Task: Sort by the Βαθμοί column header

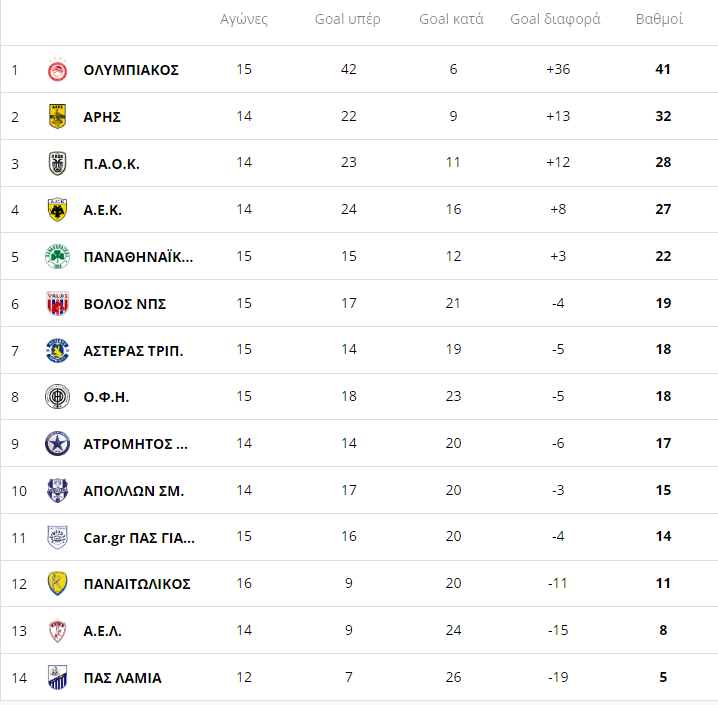Action: pyautogui.click(x=659, y=19)
